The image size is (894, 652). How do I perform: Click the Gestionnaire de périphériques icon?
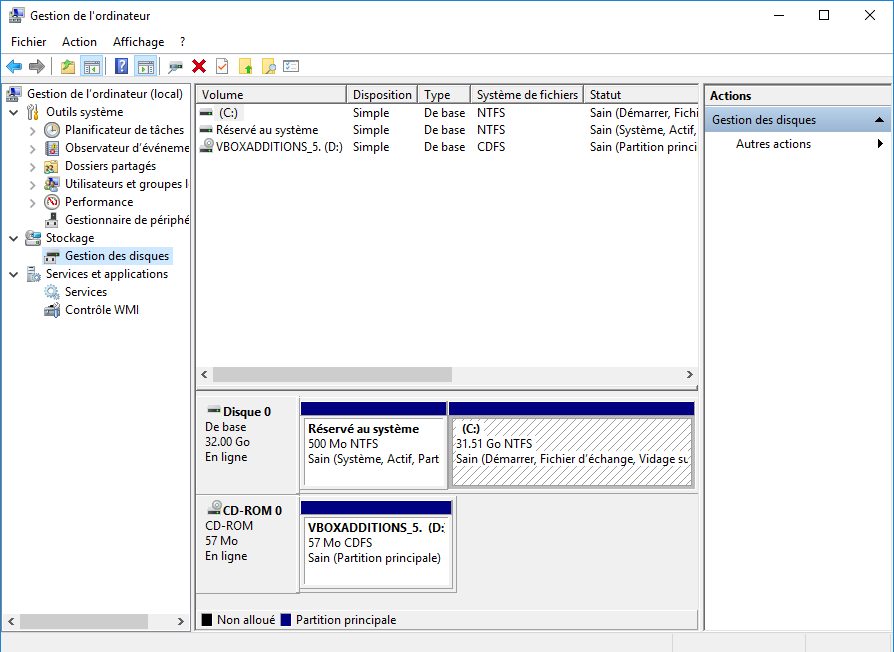tap(52, 219)
